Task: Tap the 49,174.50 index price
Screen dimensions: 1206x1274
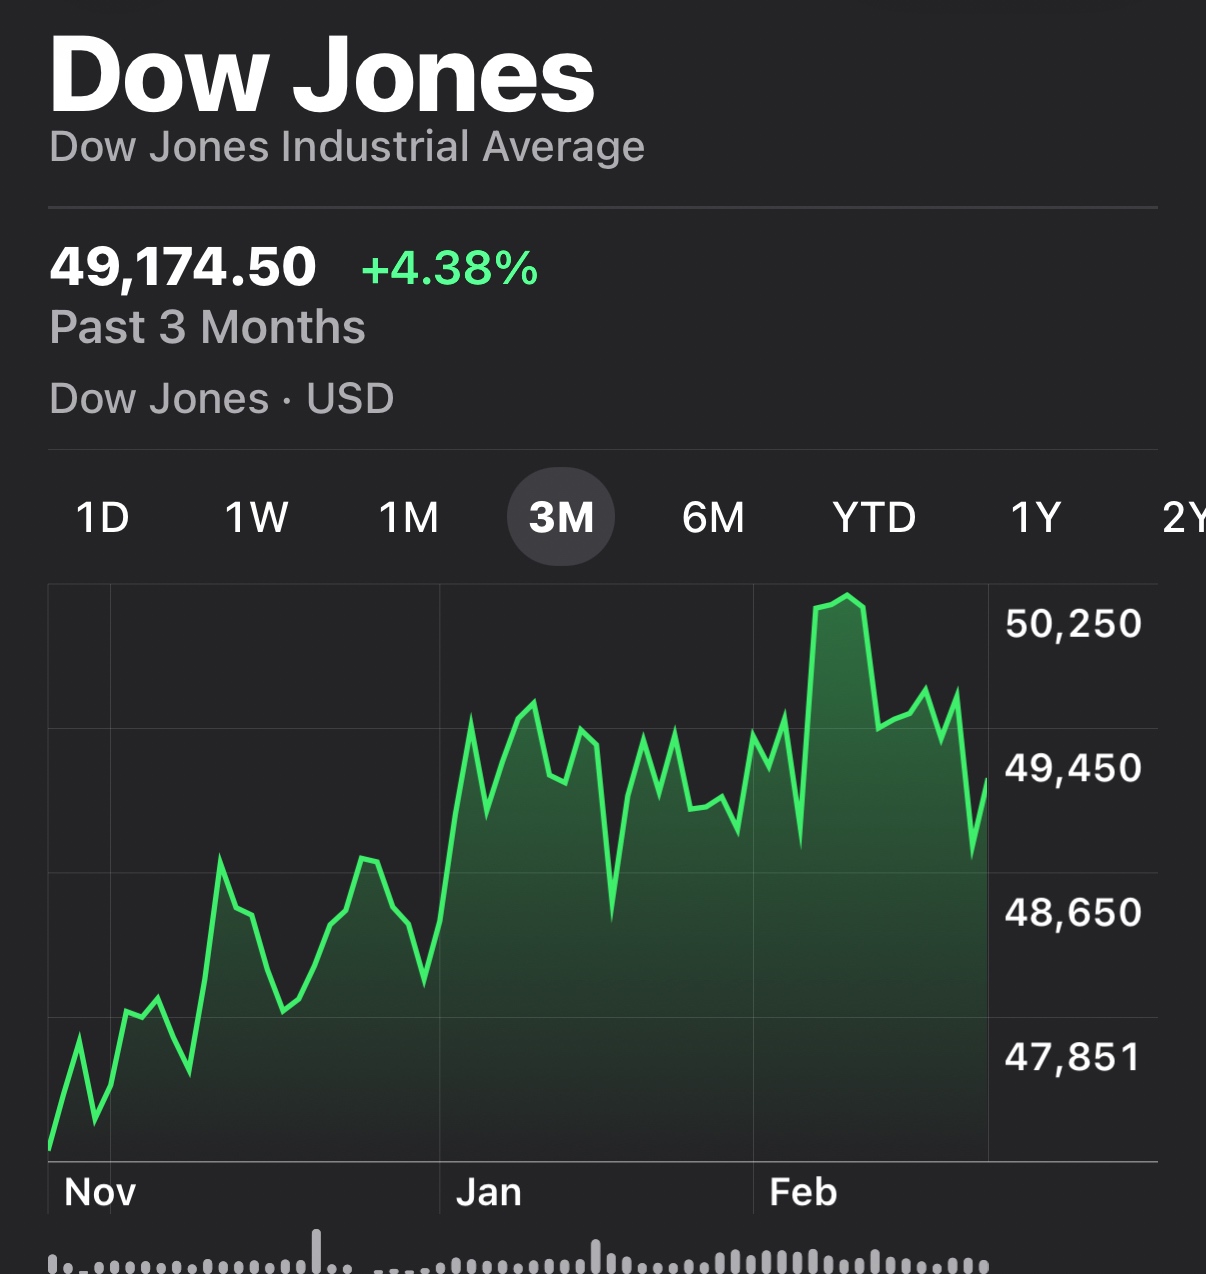Action: click(x=183, y=267)
